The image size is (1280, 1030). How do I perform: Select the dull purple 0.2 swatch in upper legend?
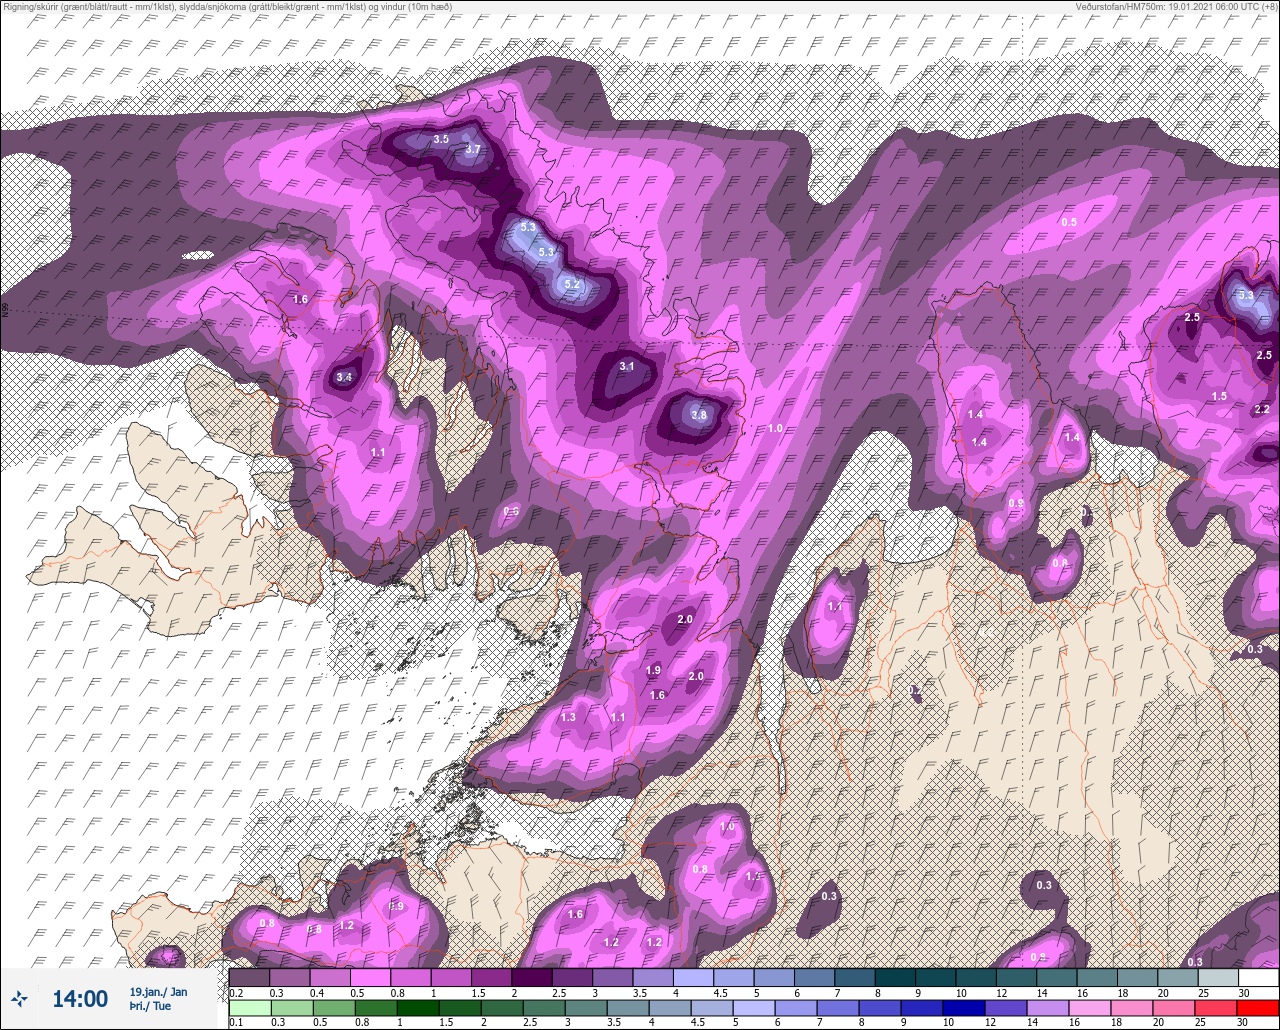click(x=249, y=977)
